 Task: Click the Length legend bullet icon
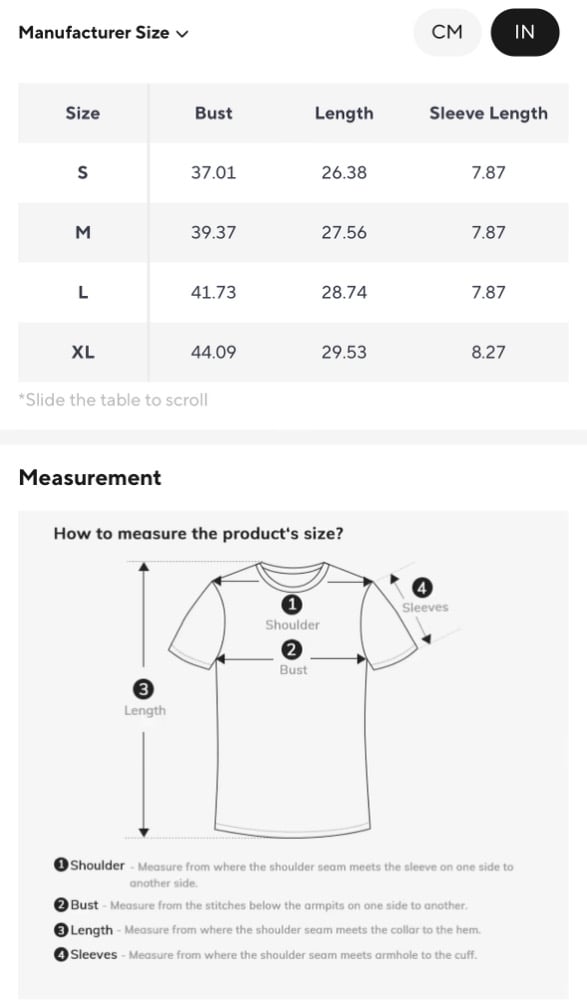coord(61,930)
